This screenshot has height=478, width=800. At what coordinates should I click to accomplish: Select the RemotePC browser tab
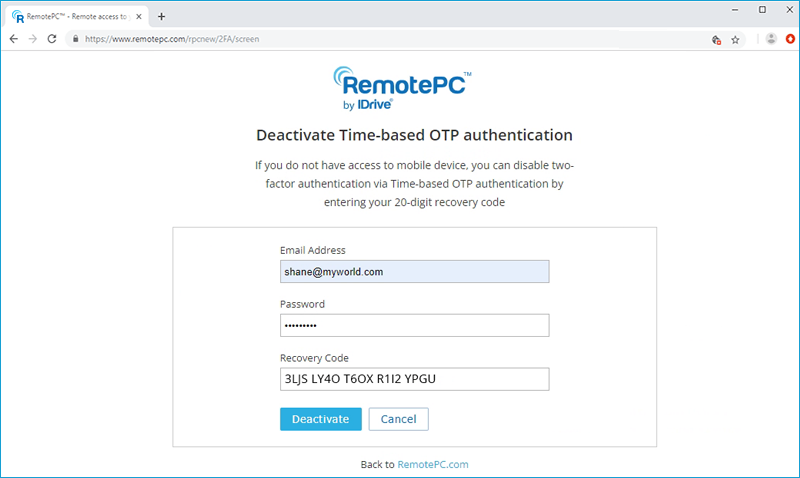[70, 16]
